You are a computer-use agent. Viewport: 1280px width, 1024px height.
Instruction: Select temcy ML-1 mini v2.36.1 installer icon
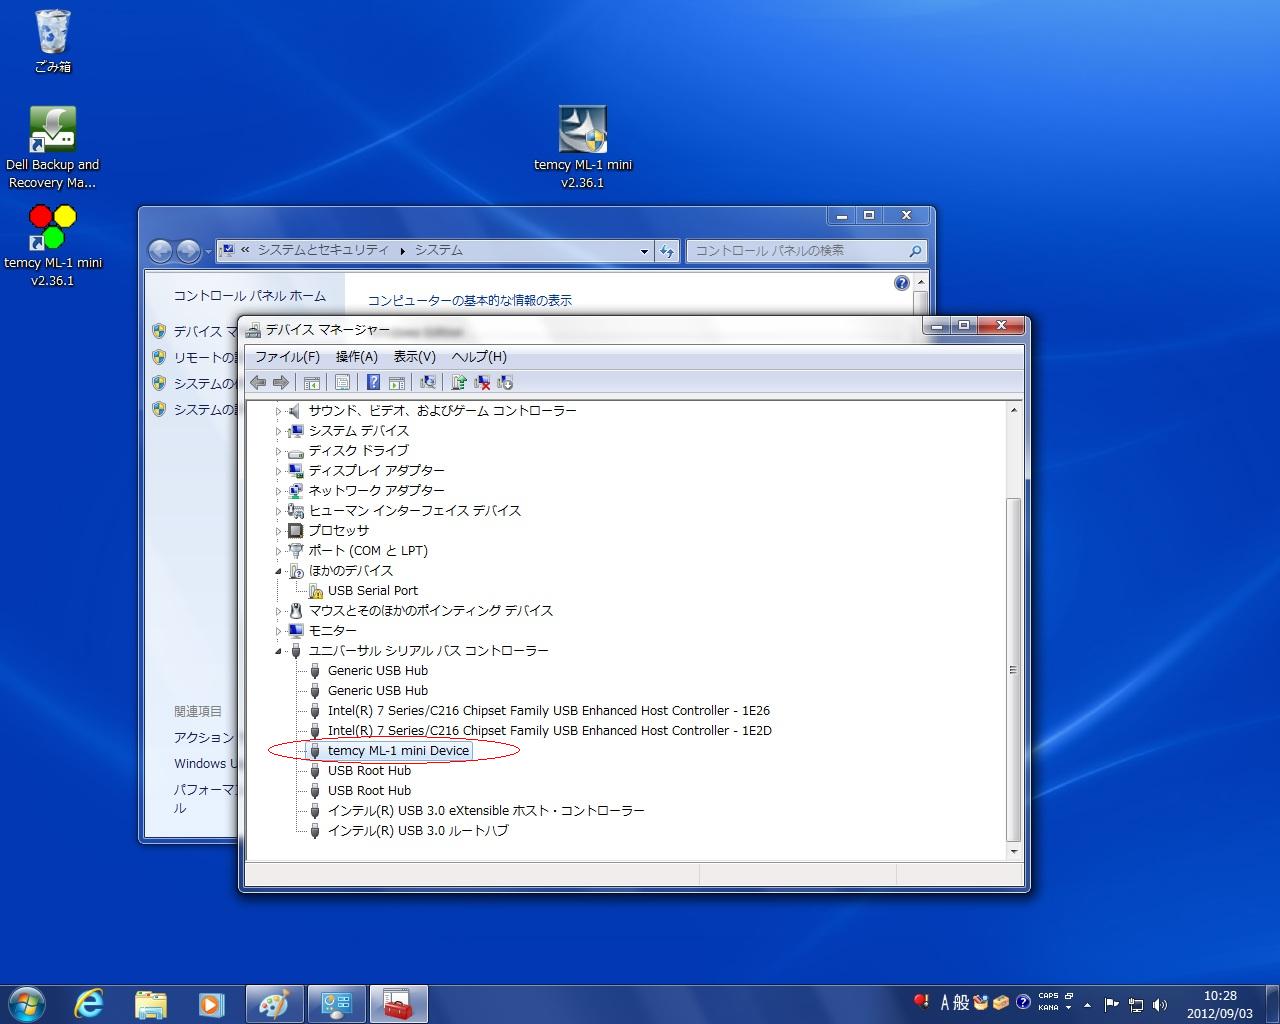[583, 148]
